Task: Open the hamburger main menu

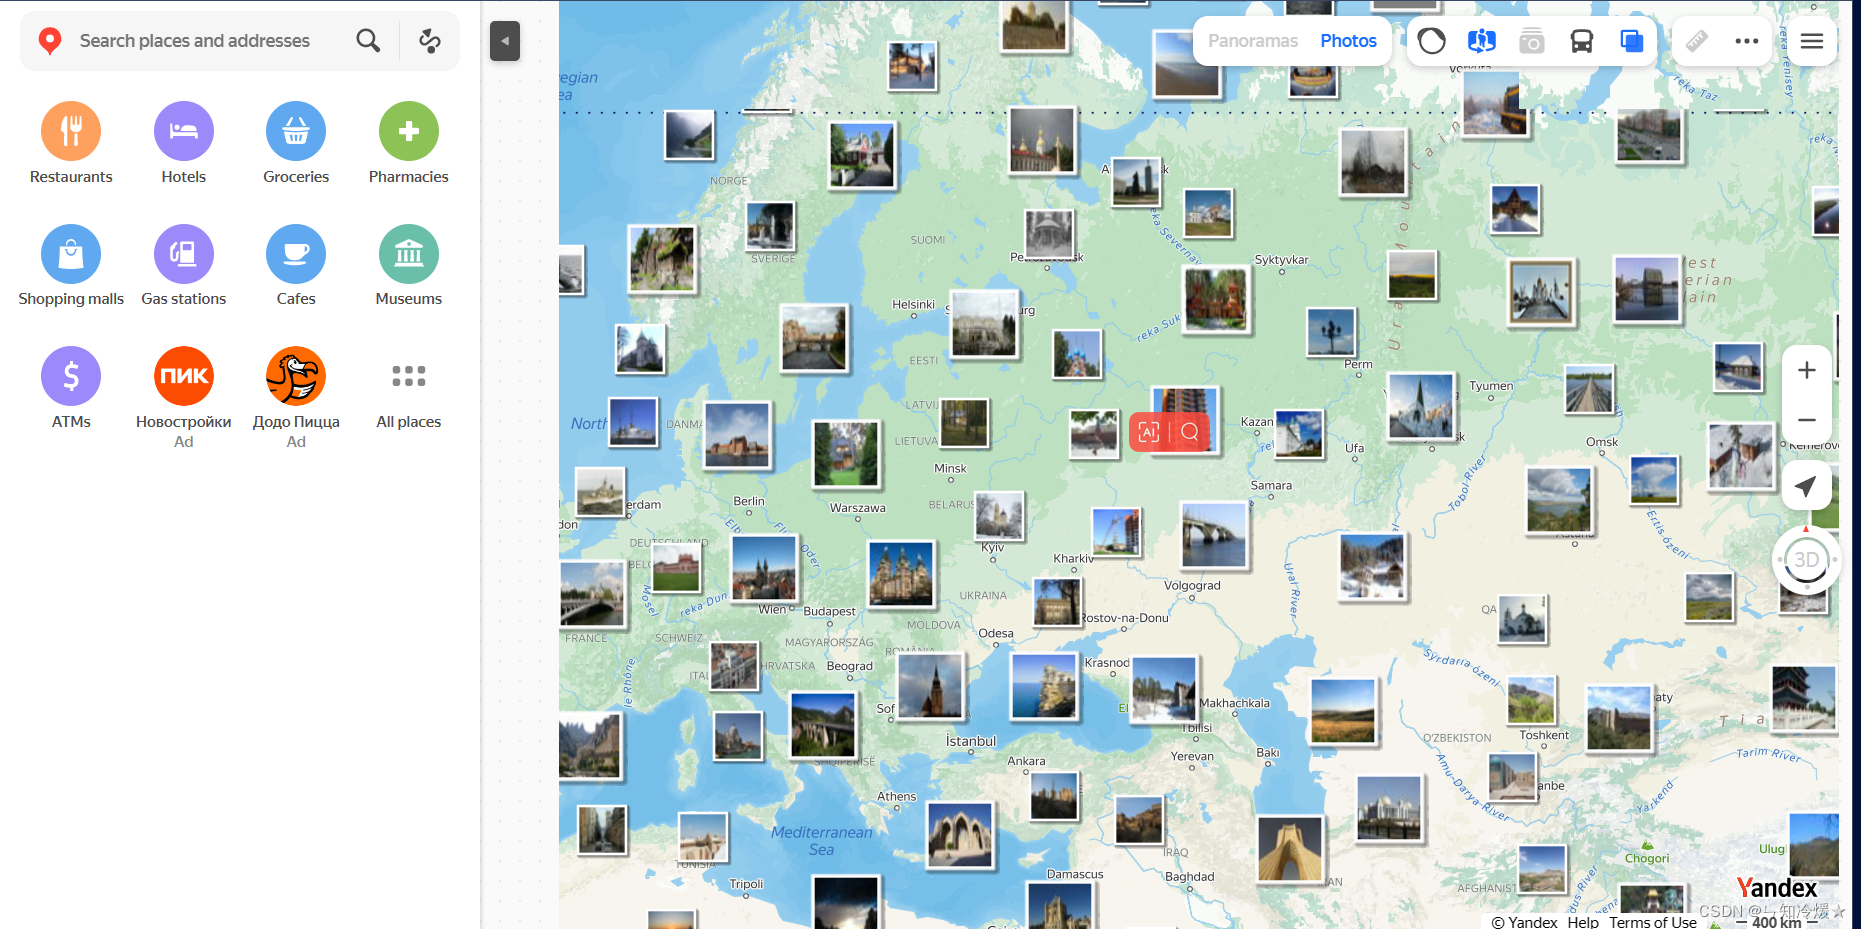Action: 1812,41
